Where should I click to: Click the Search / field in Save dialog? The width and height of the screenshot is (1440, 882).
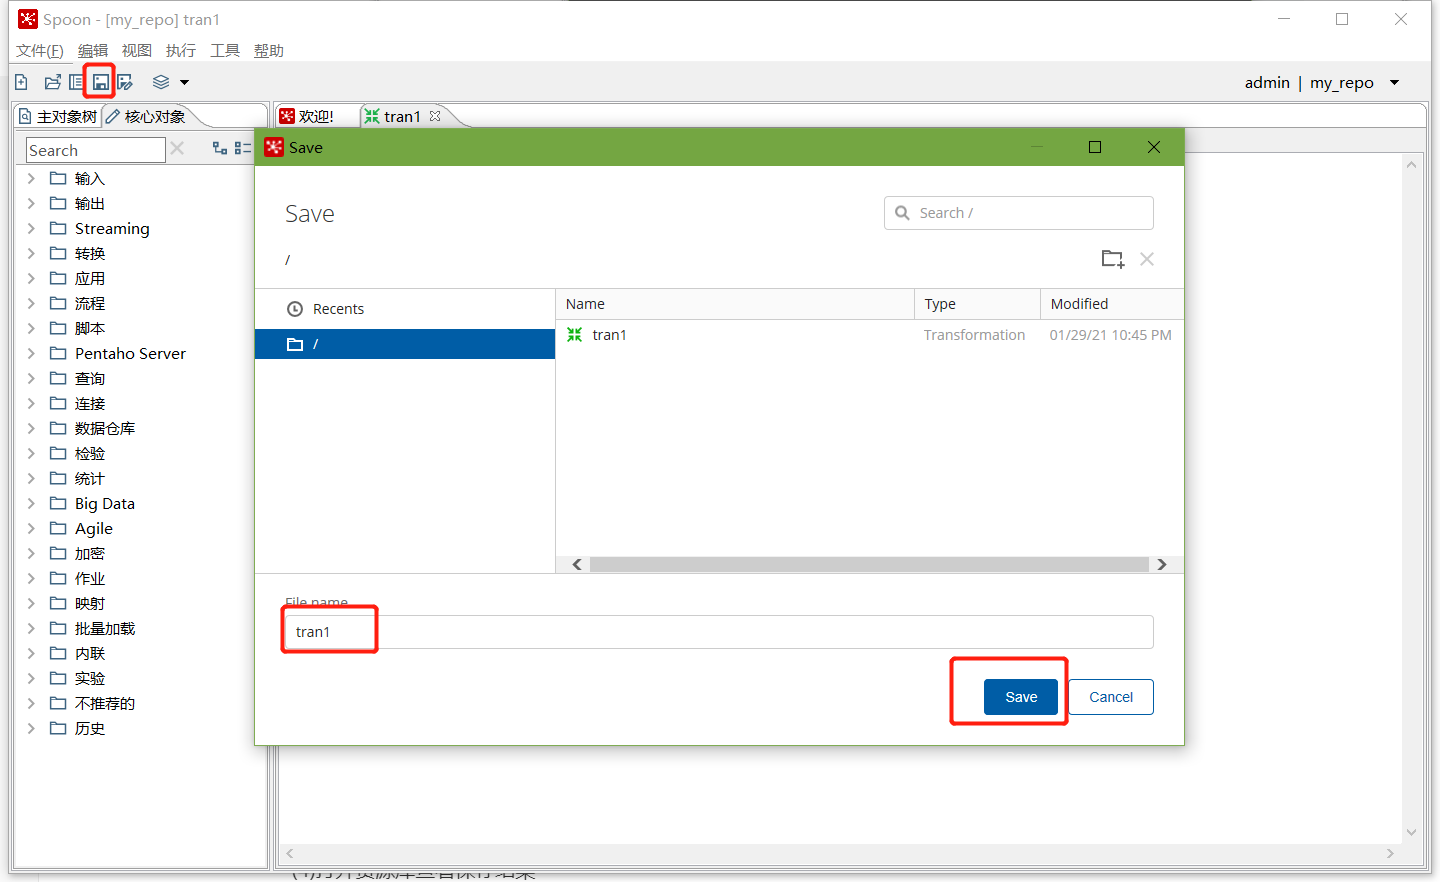1019,213
